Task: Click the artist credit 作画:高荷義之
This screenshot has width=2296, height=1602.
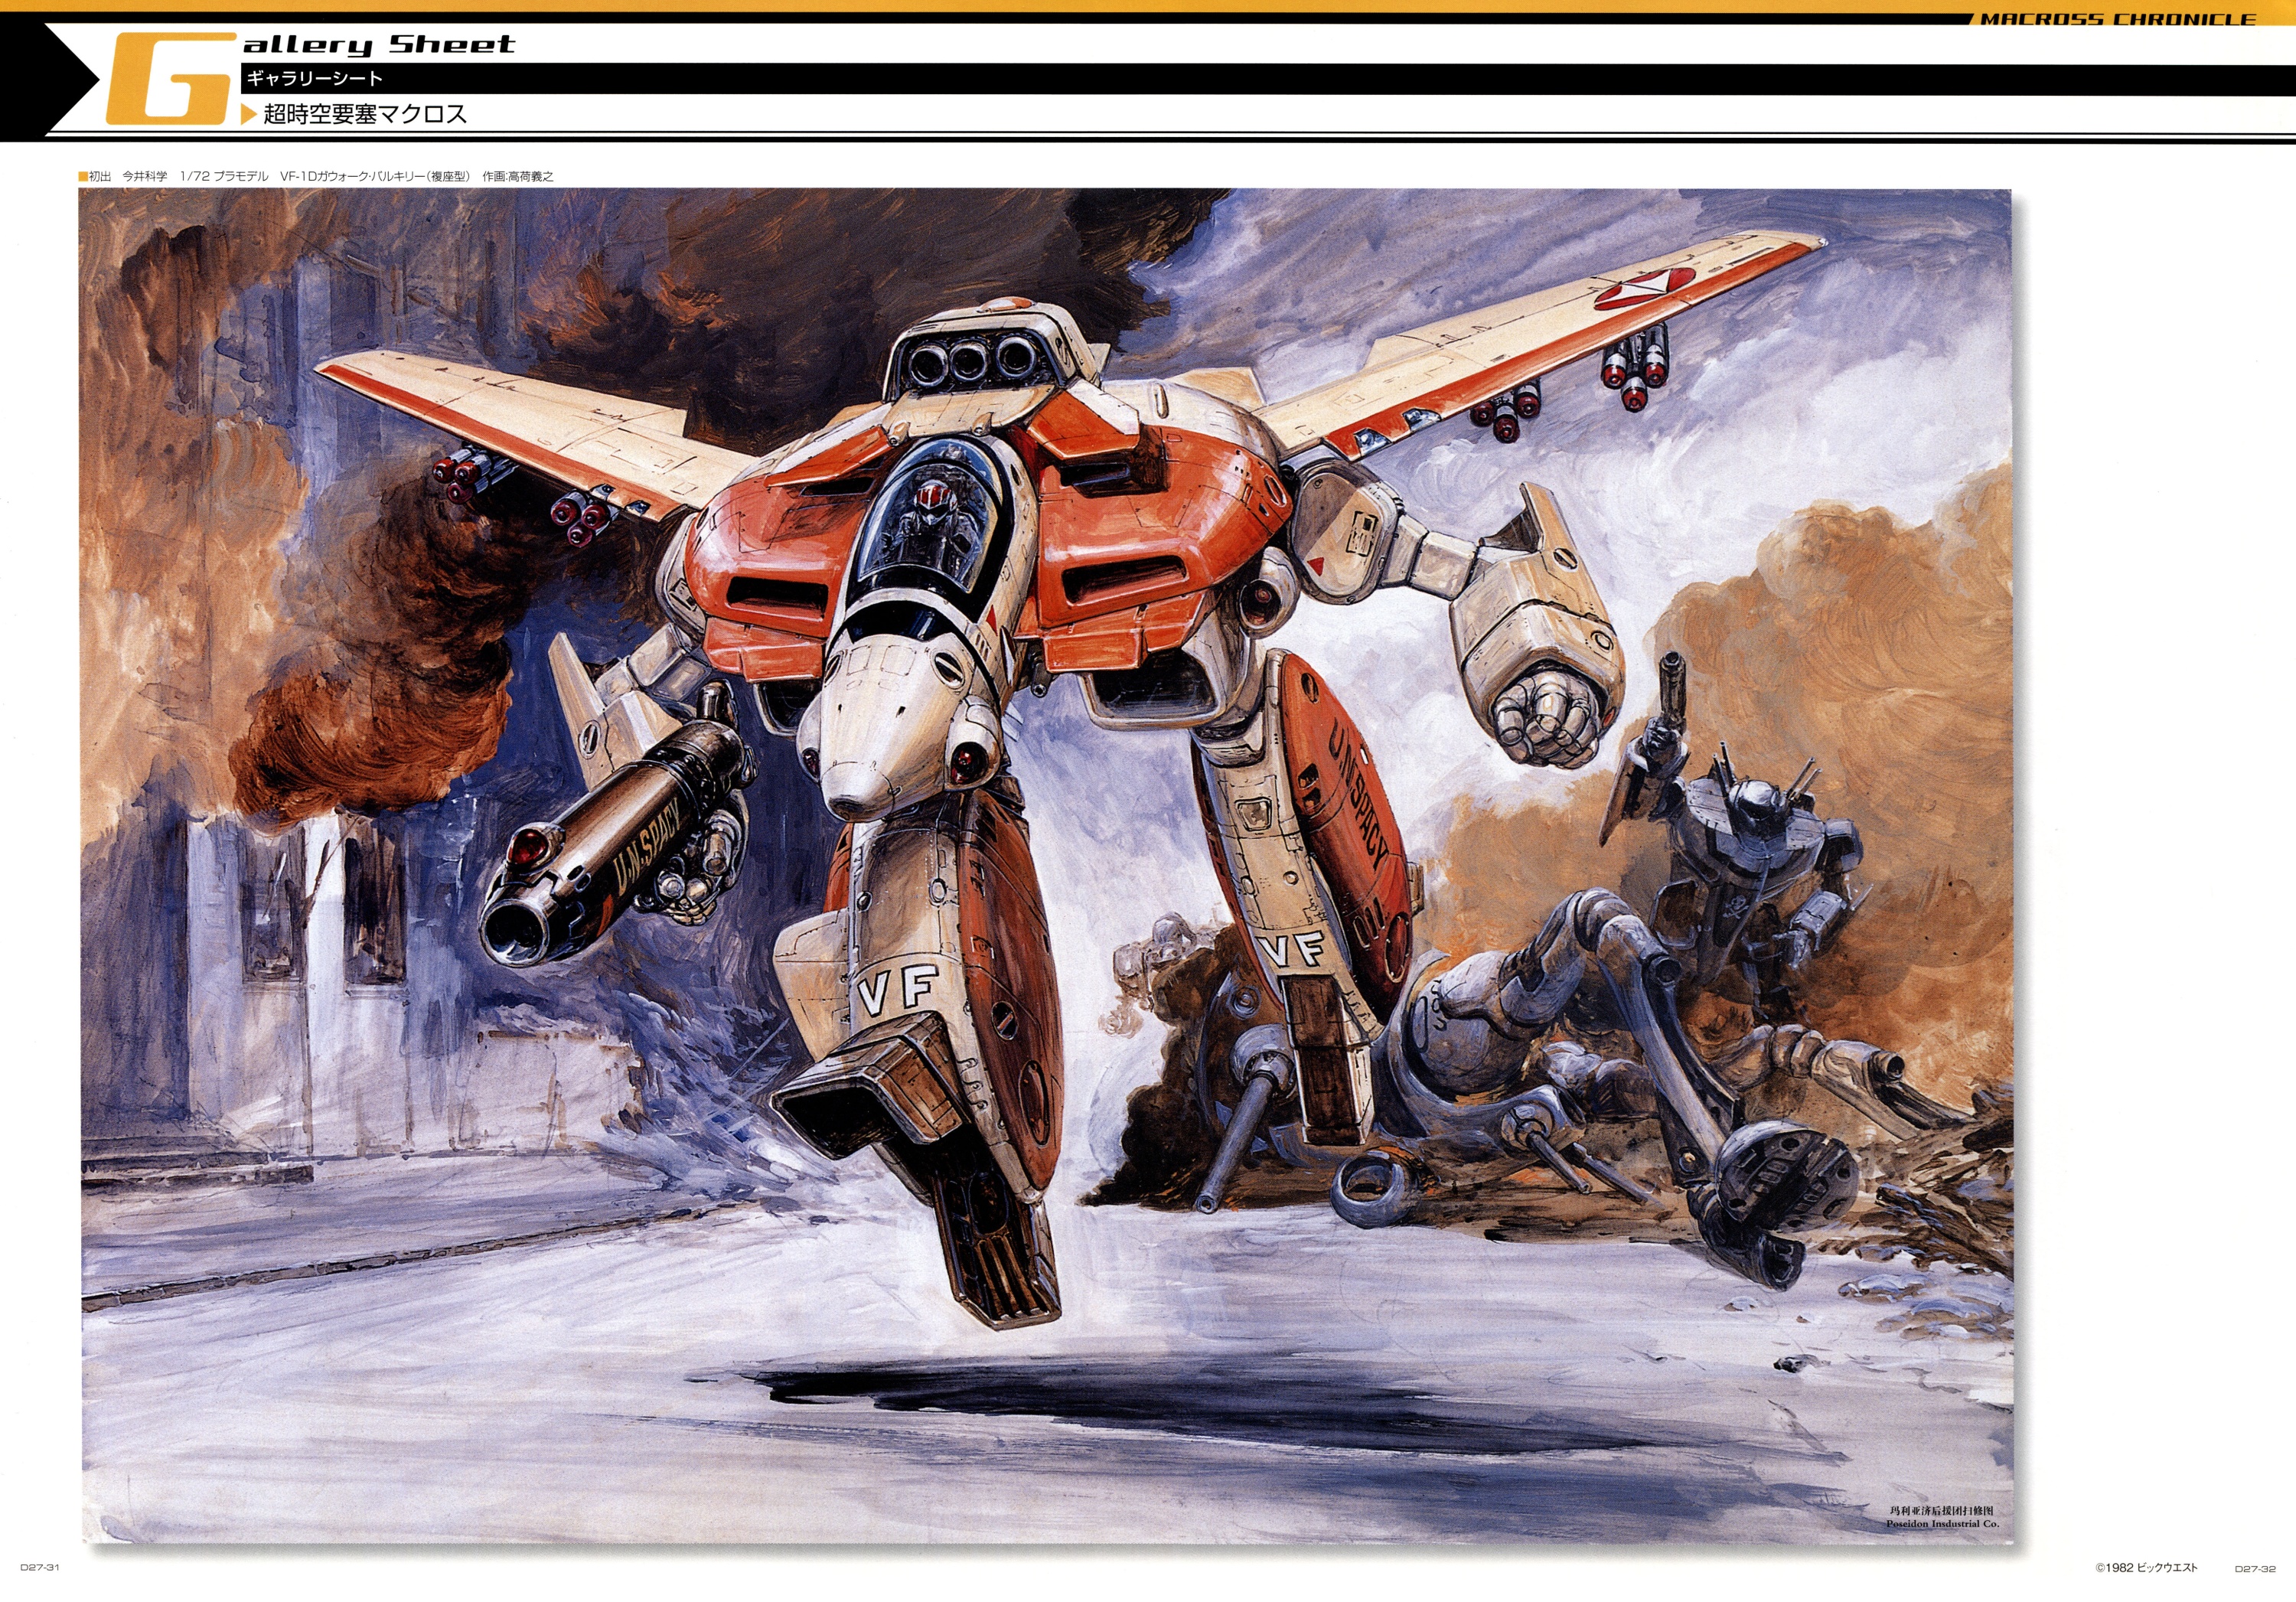Action: [x=517, y=176]
